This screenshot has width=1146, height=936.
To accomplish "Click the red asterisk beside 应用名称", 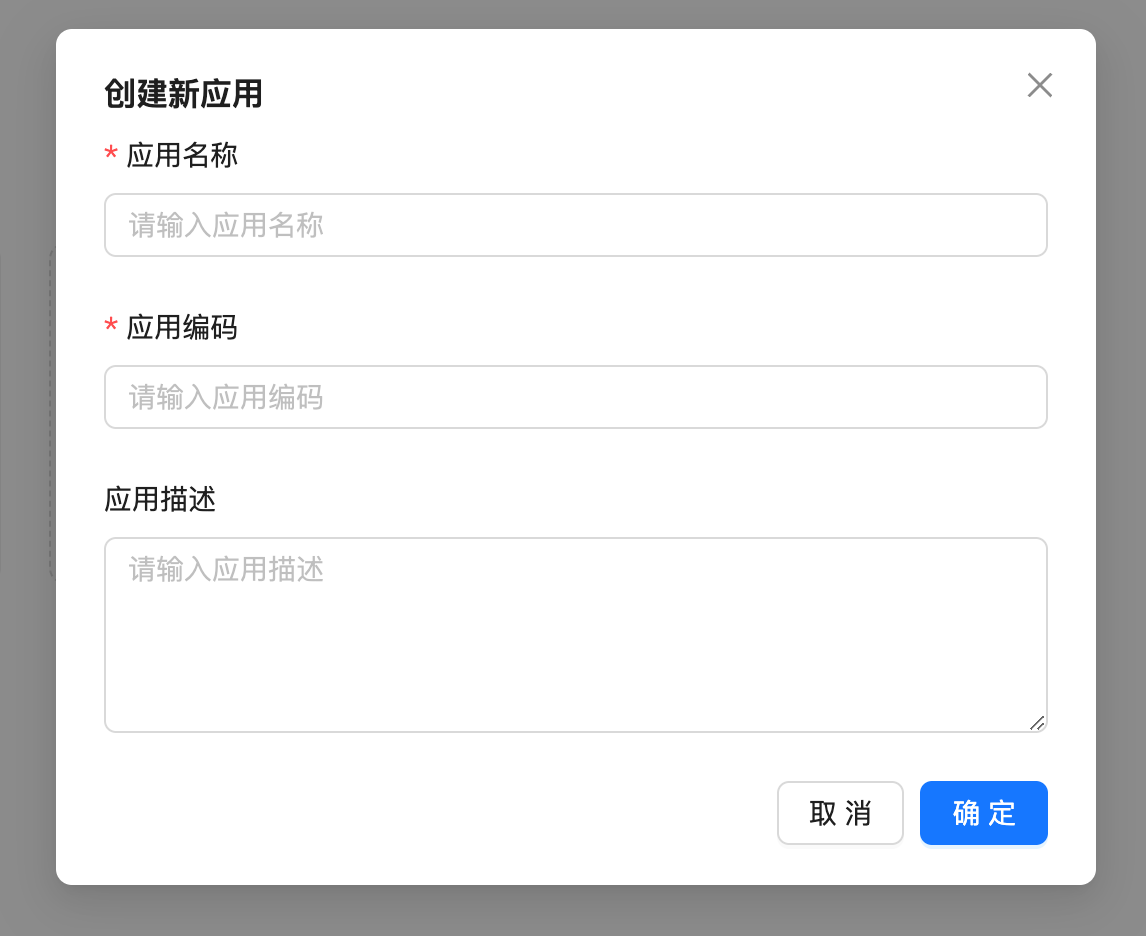I will pos(111,156).
